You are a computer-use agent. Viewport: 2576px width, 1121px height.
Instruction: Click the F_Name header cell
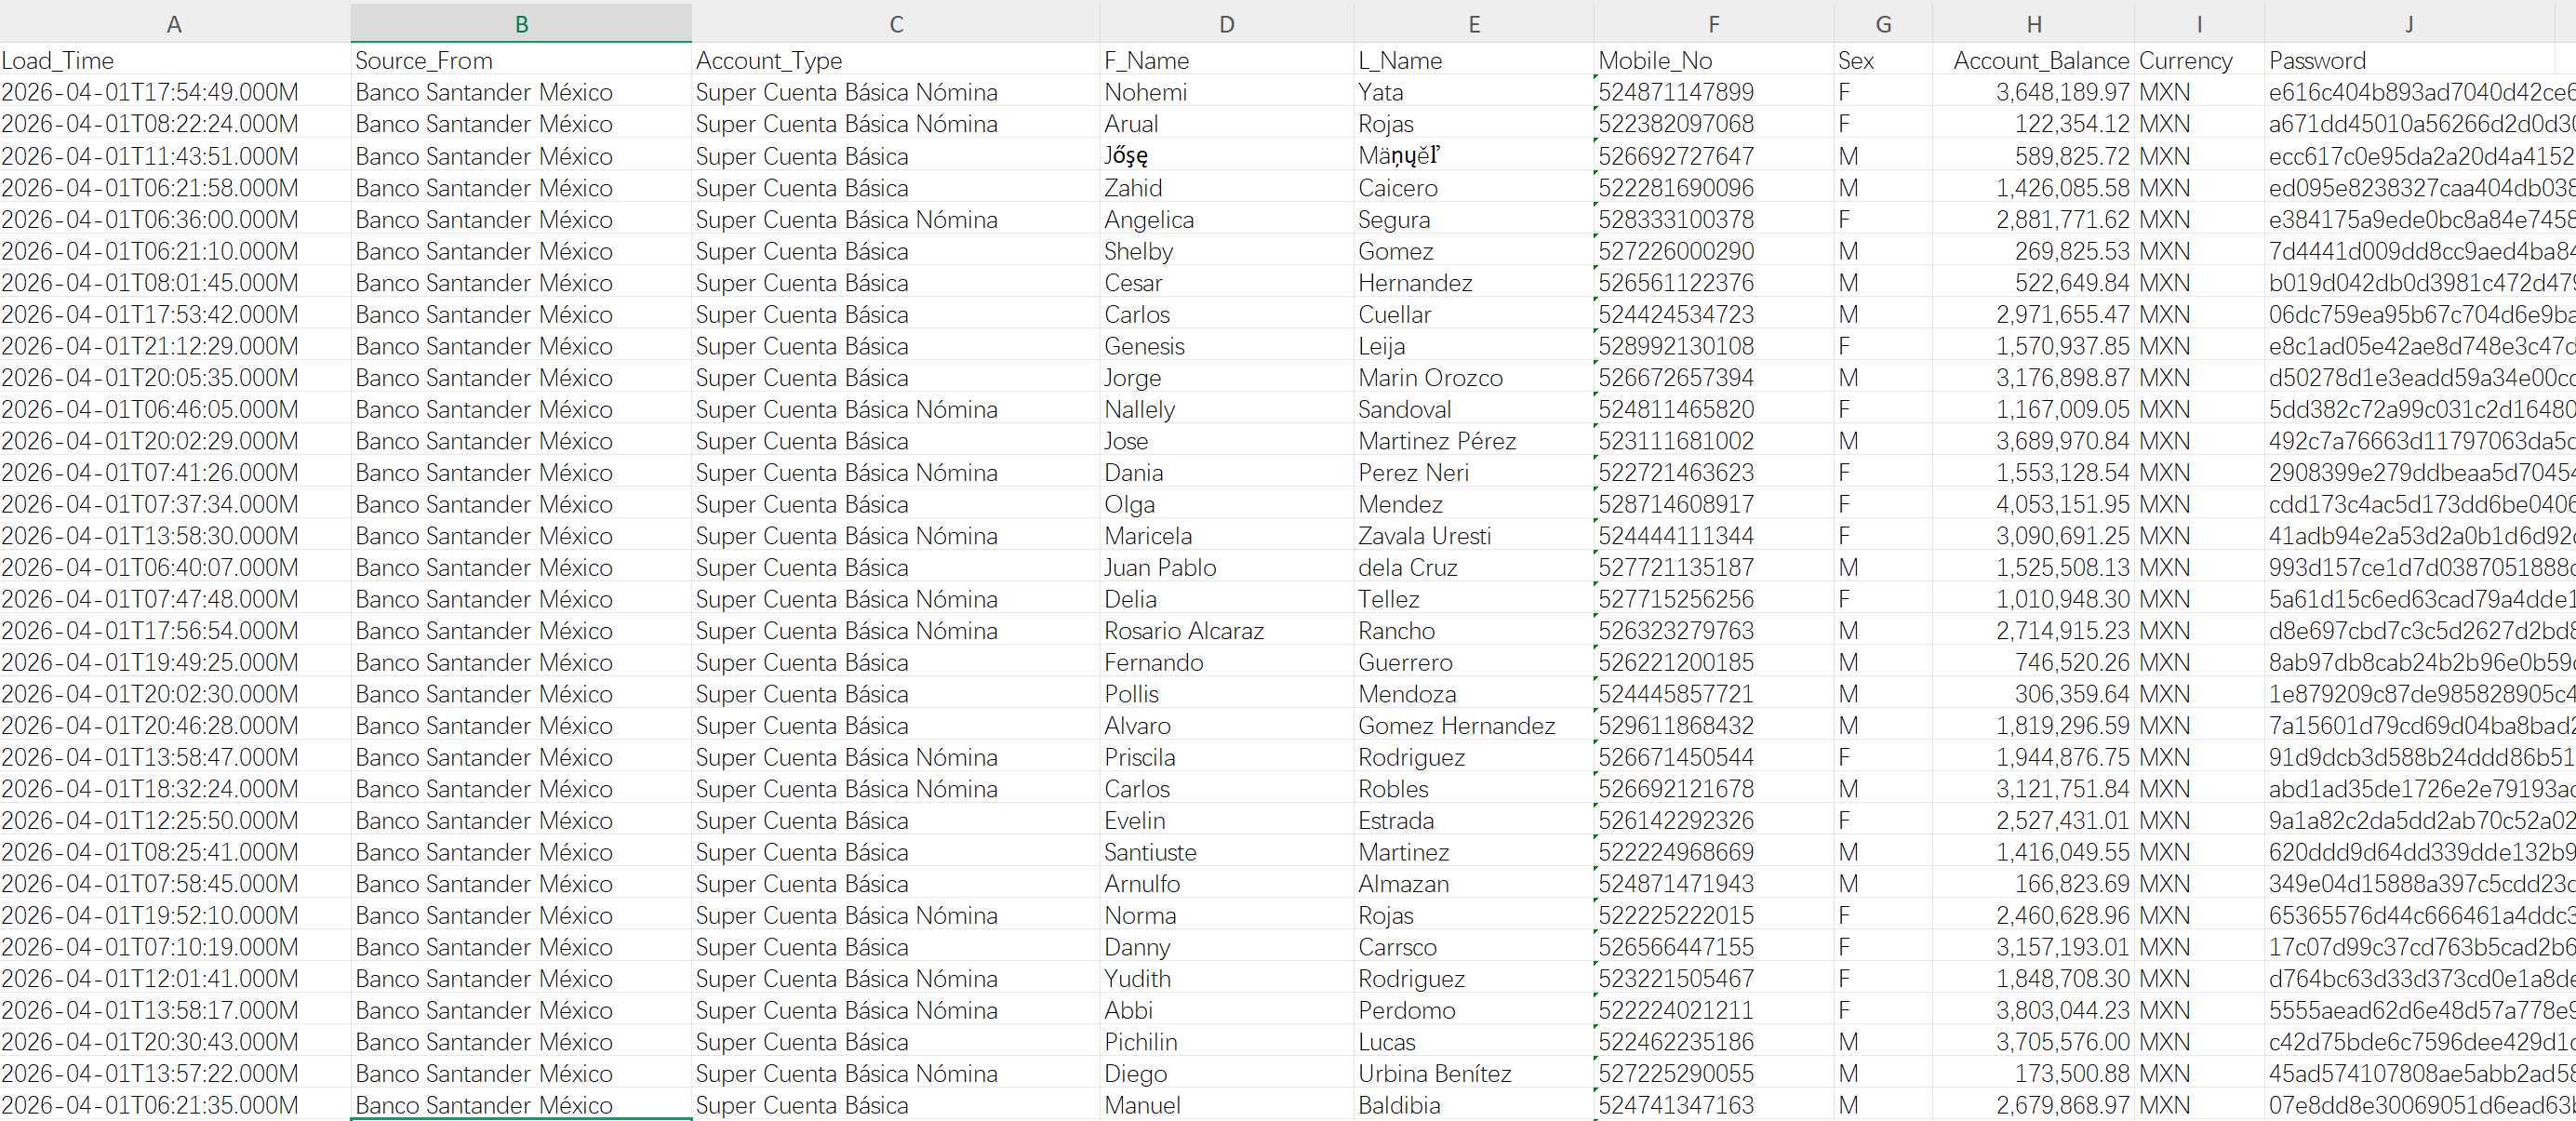(x=1227, y=60)
